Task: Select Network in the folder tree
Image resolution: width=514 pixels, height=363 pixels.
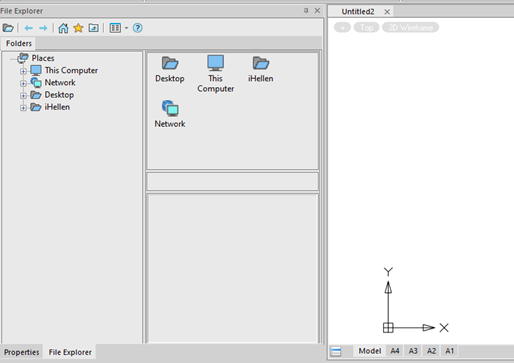Action: click(60, 82)
